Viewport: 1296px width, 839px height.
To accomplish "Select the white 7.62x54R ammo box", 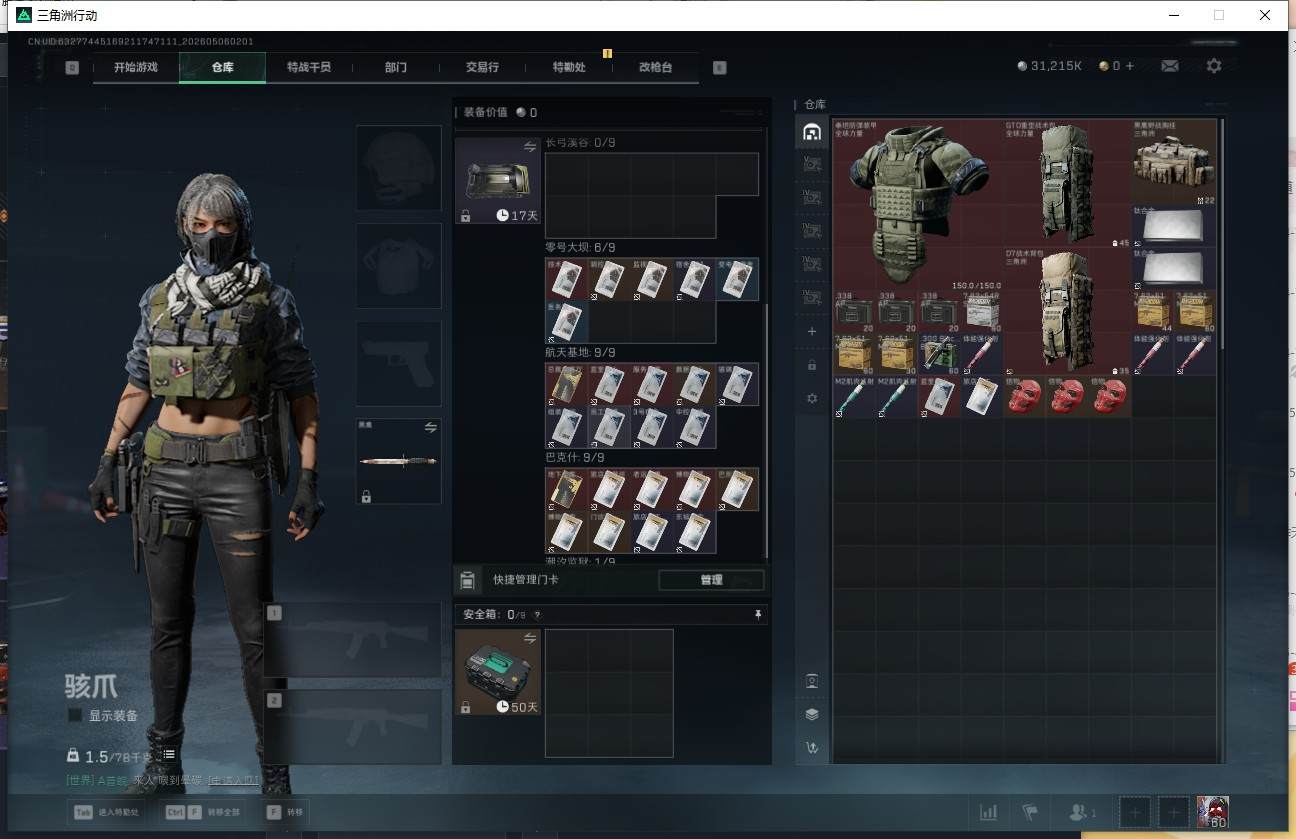I will (982, 312).
